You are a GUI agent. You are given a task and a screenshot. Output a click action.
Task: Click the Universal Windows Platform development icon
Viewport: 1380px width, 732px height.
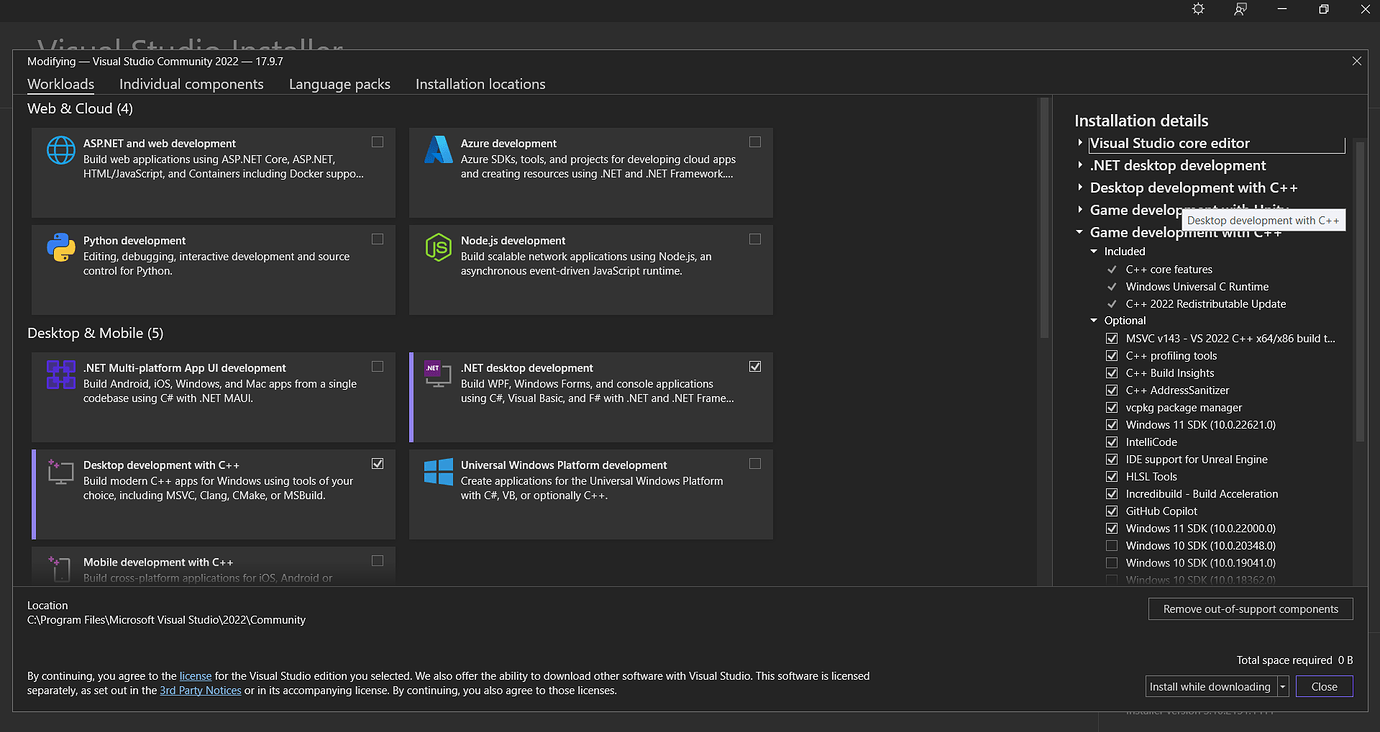pyautogui.click(x=437, y=472)
